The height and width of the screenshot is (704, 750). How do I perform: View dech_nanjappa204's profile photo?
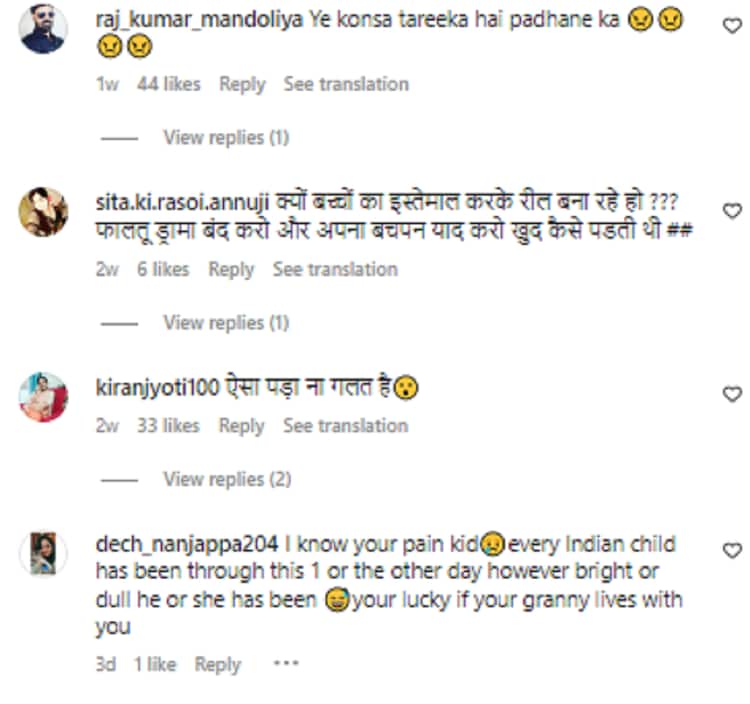click(x=43, y=553)
